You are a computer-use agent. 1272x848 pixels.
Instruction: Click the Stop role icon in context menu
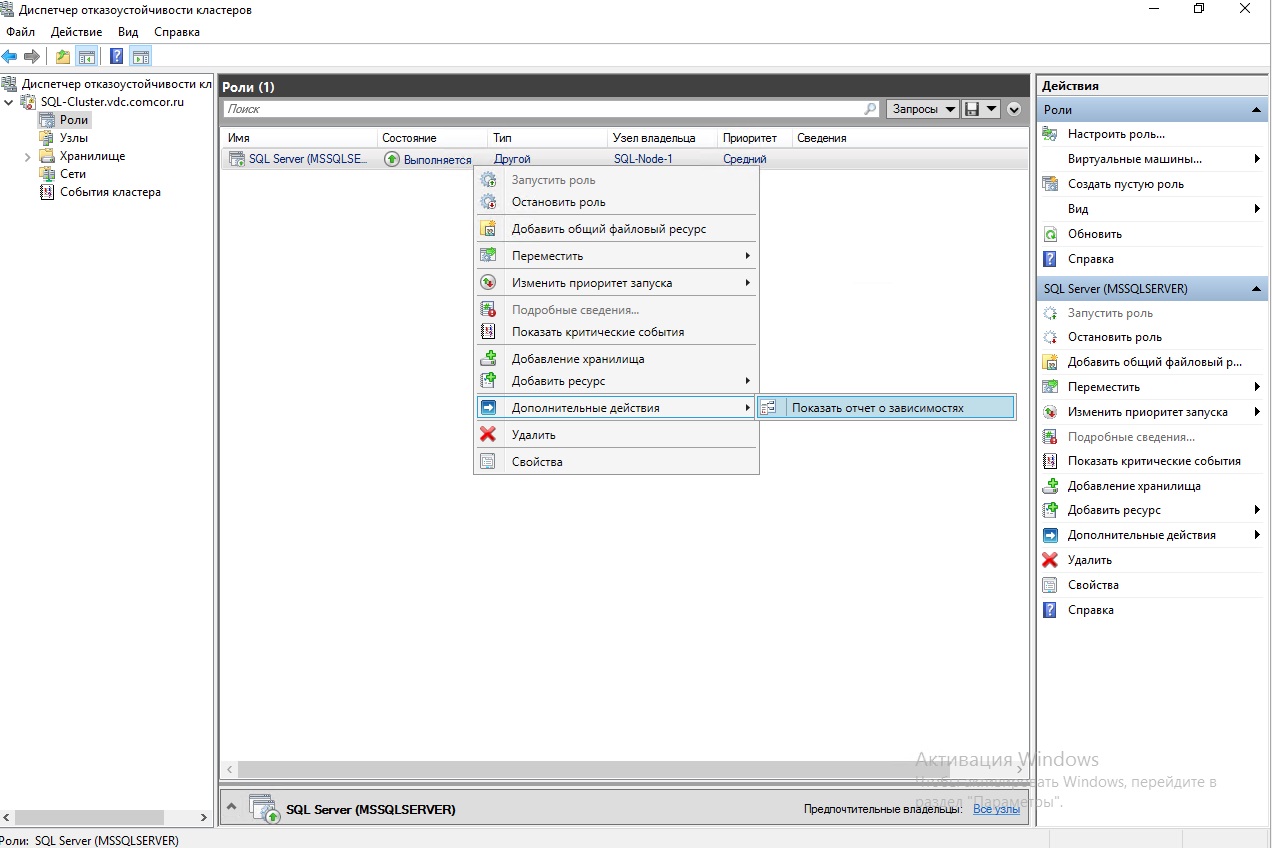tap(488, 201)
